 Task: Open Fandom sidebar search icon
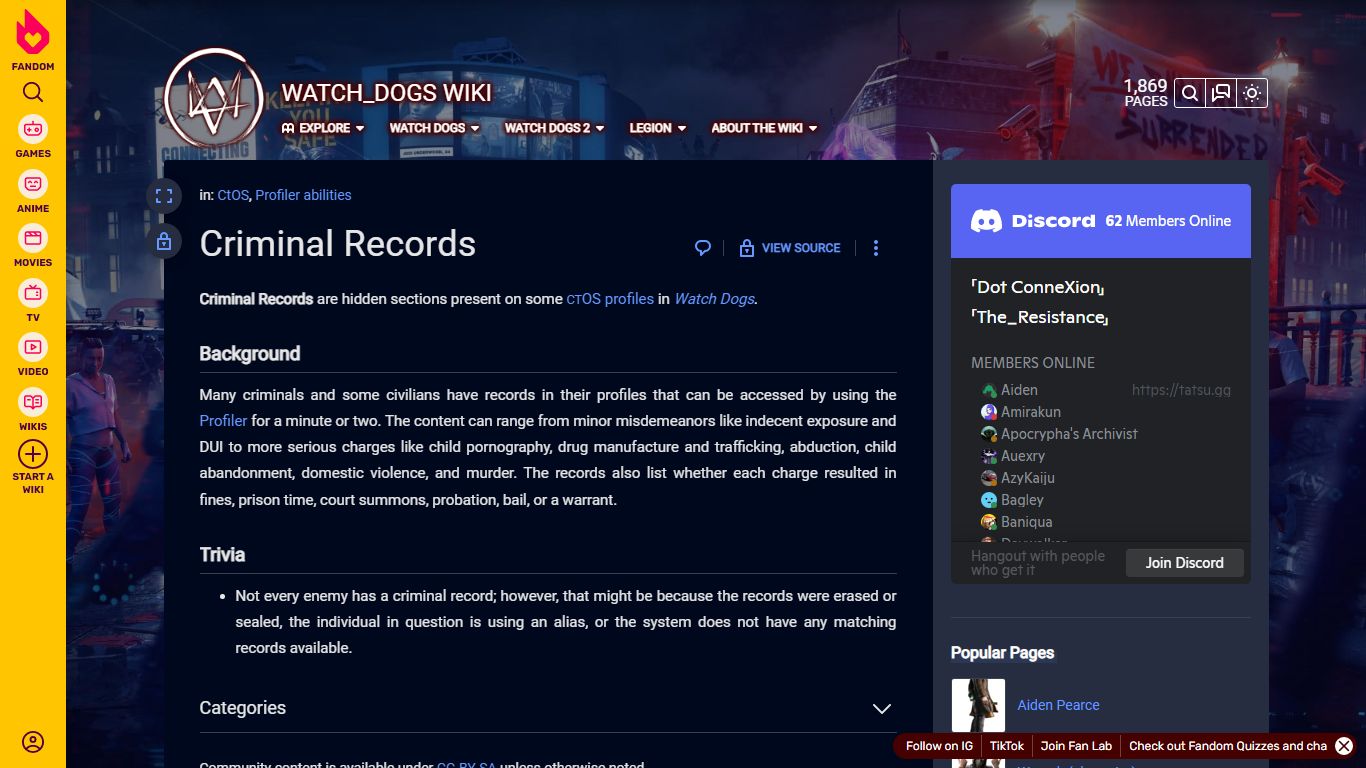[x=33, y=93]
